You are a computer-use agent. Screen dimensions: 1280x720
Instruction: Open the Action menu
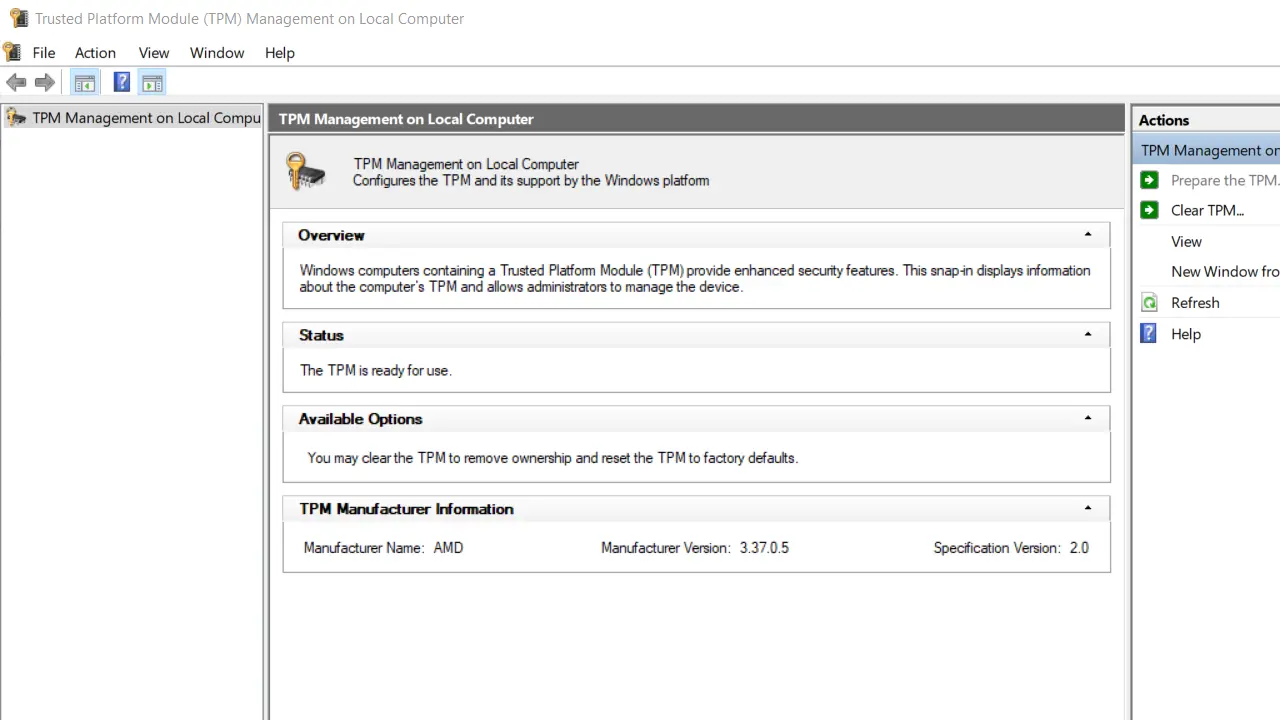(95, 53)
